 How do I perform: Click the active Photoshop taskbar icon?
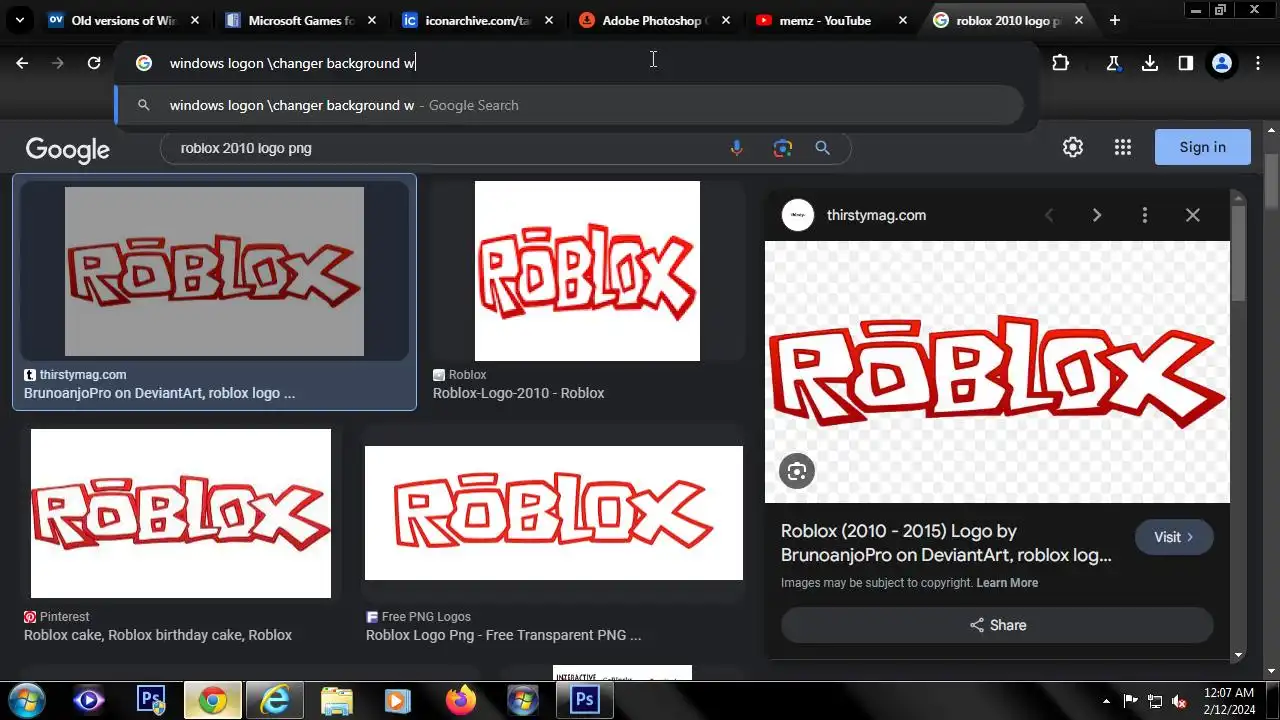pos(584,700)
